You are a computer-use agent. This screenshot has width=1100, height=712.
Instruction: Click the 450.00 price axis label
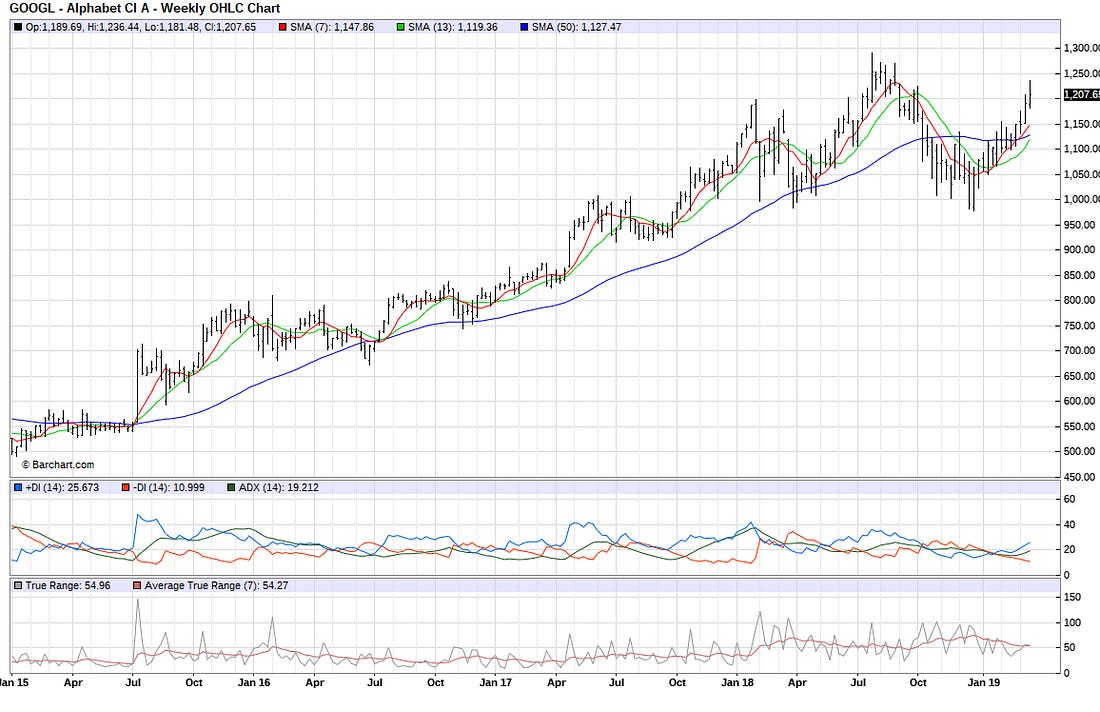point(1080,477)
